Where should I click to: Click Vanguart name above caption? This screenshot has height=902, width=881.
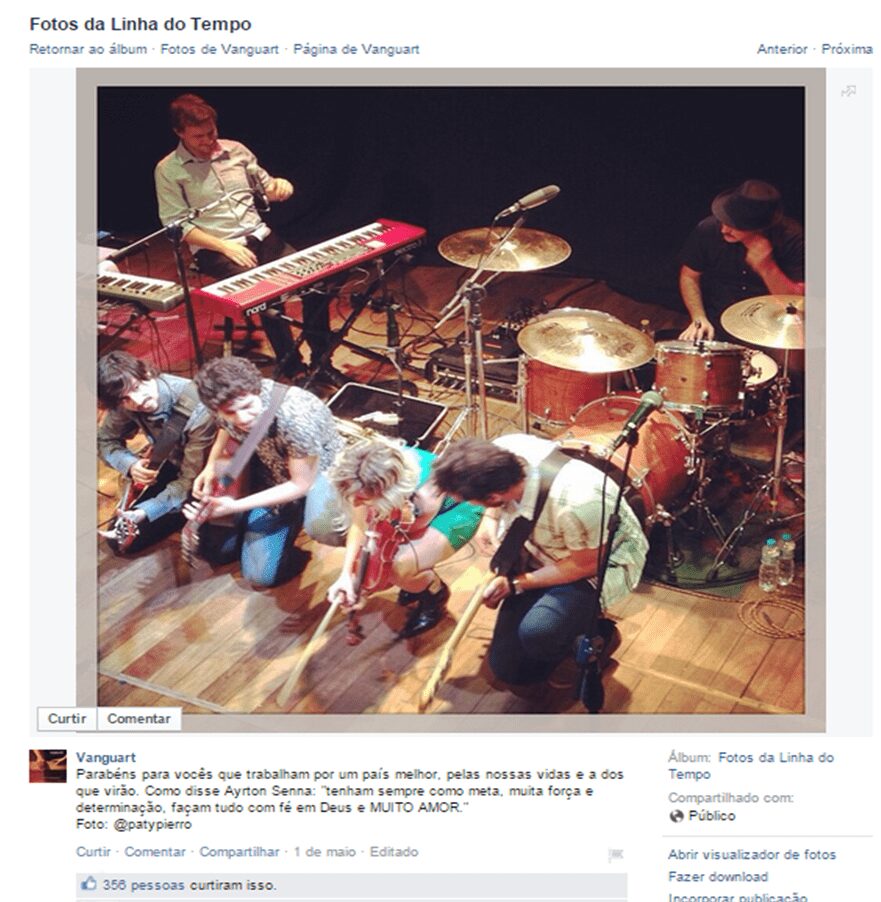pos(106,757)
